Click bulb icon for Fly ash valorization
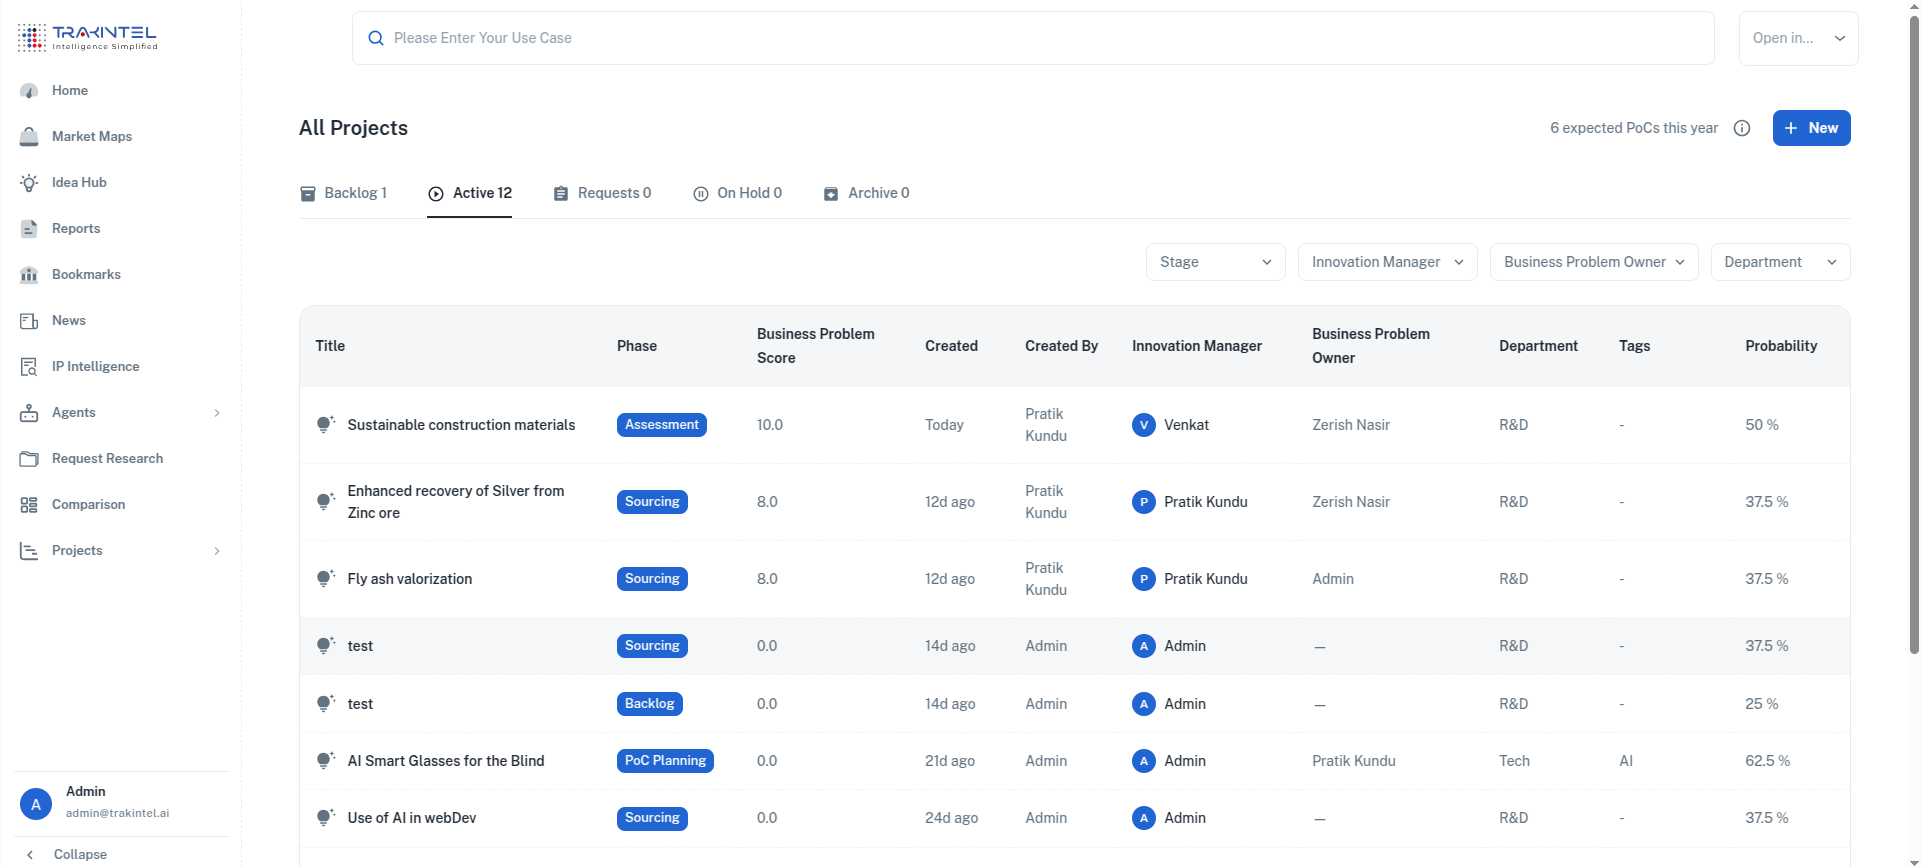The image size is (1922, 867). click(325, 578)
